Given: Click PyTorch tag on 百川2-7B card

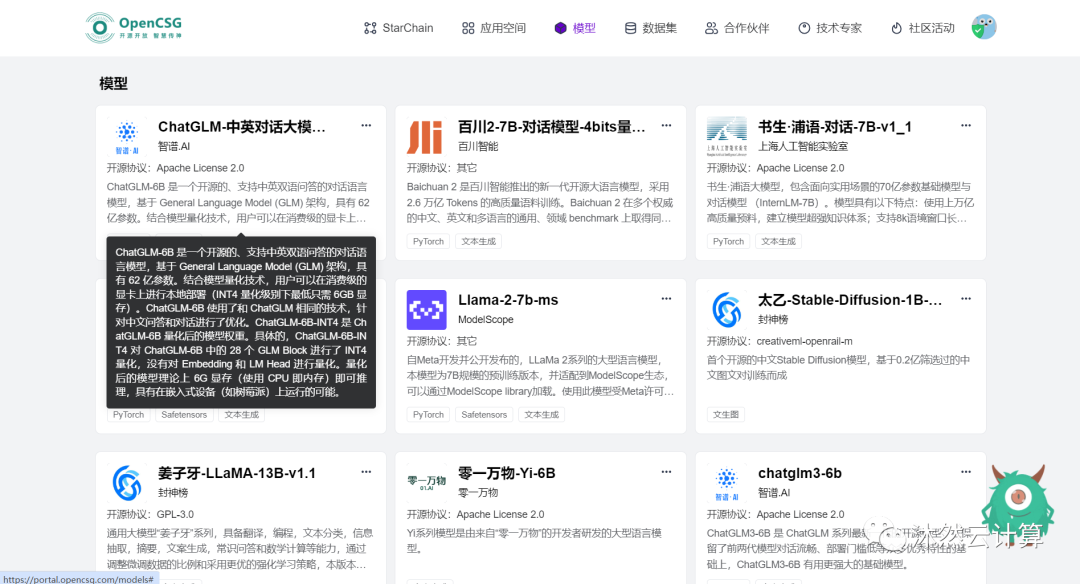Looking at the screenshot, I should tap(428, 241).
